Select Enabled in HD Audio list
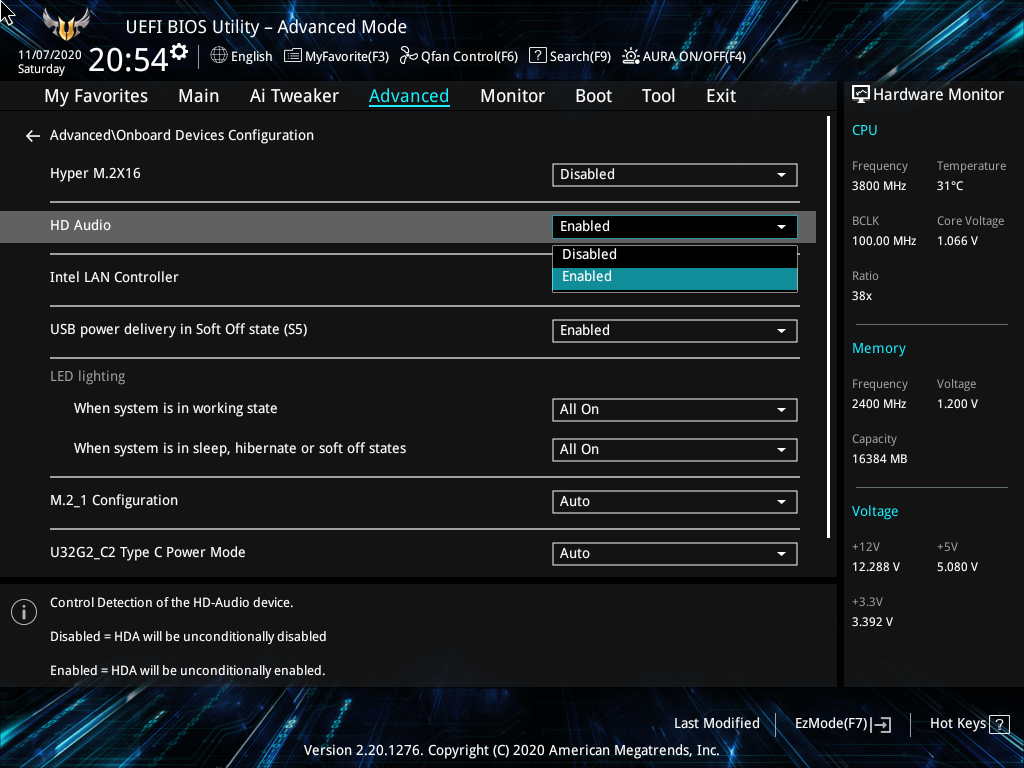 pyautogui.click(x=675, y=278)
